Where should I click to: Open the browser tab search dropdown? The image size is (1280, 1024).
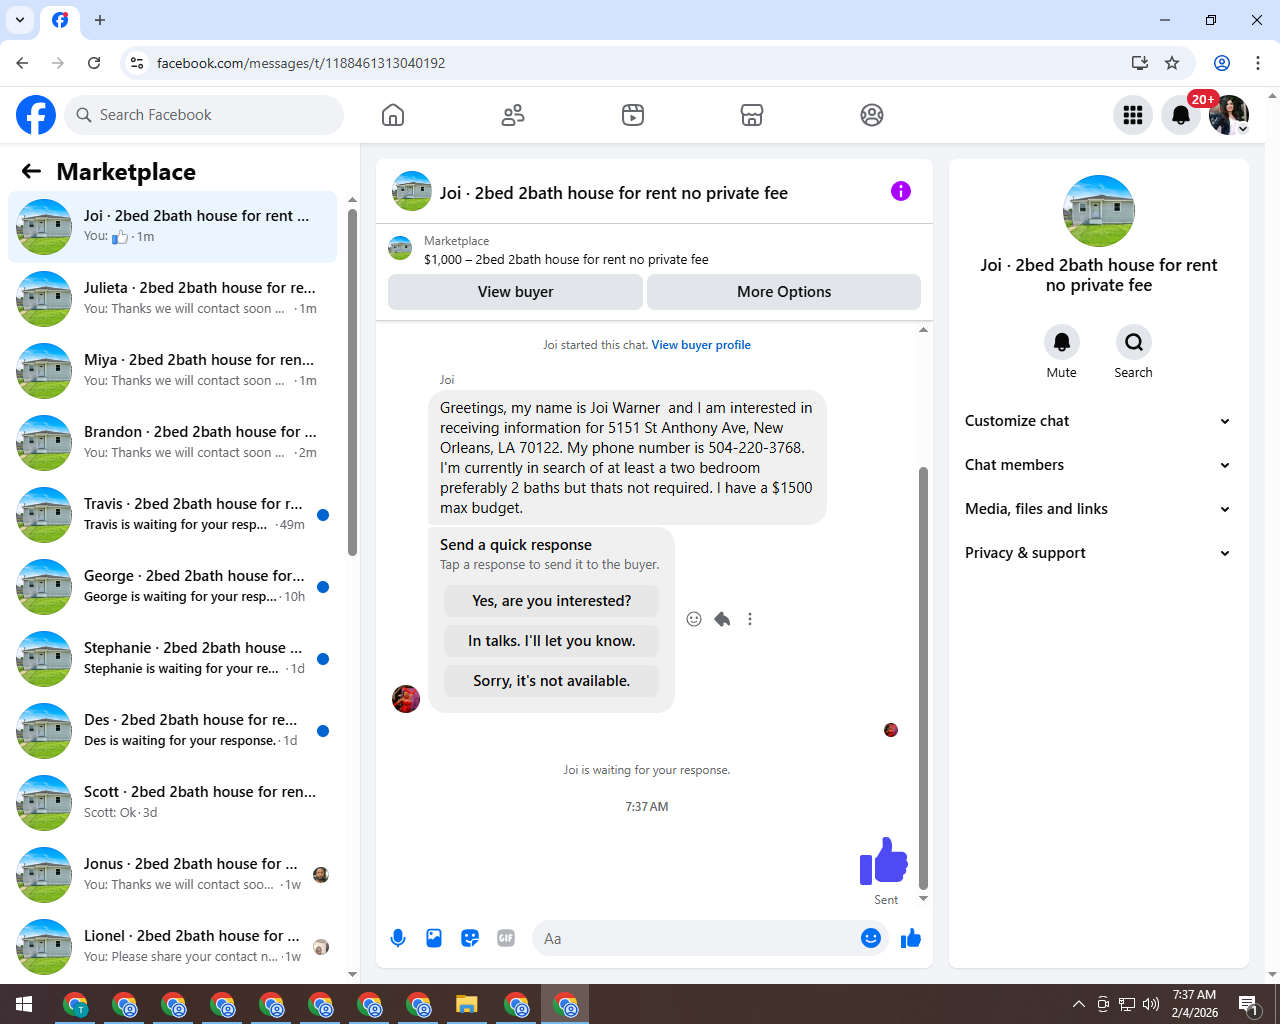tap(20, 20)
